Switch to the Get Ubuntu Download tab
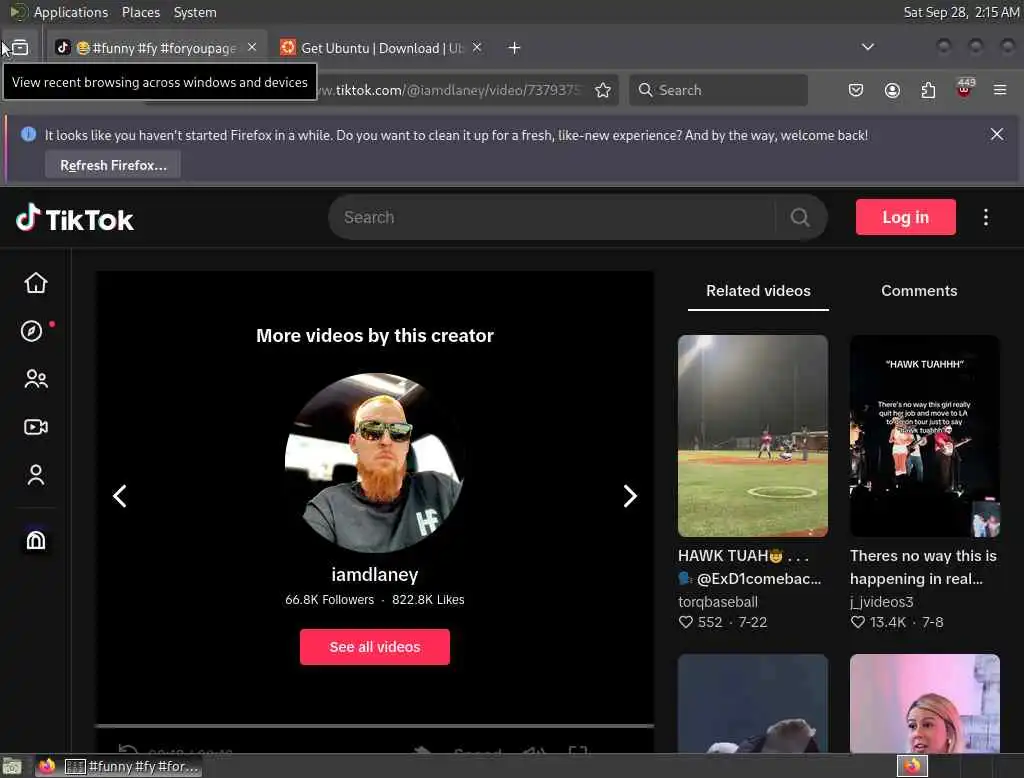1024x778 pixels. [381, 48]
